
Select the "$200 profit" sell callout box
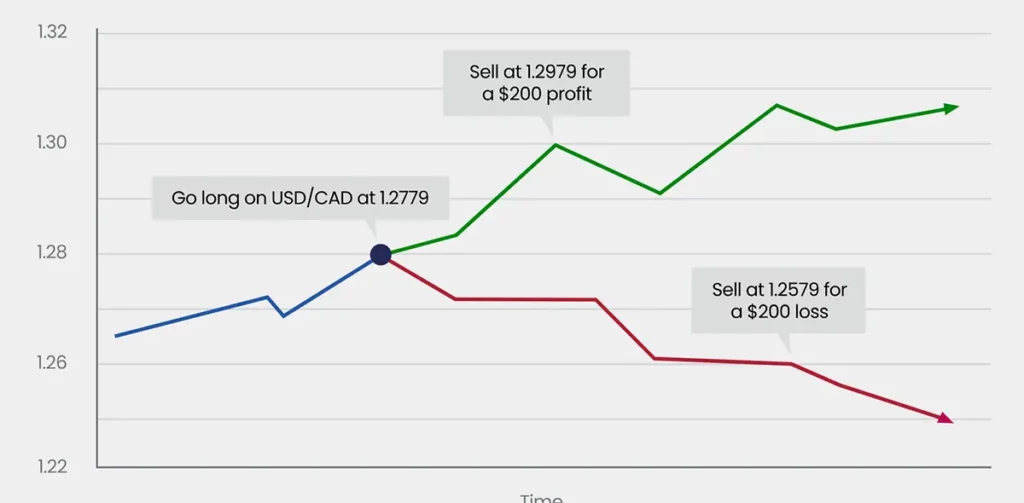click(x=537, y=82)
